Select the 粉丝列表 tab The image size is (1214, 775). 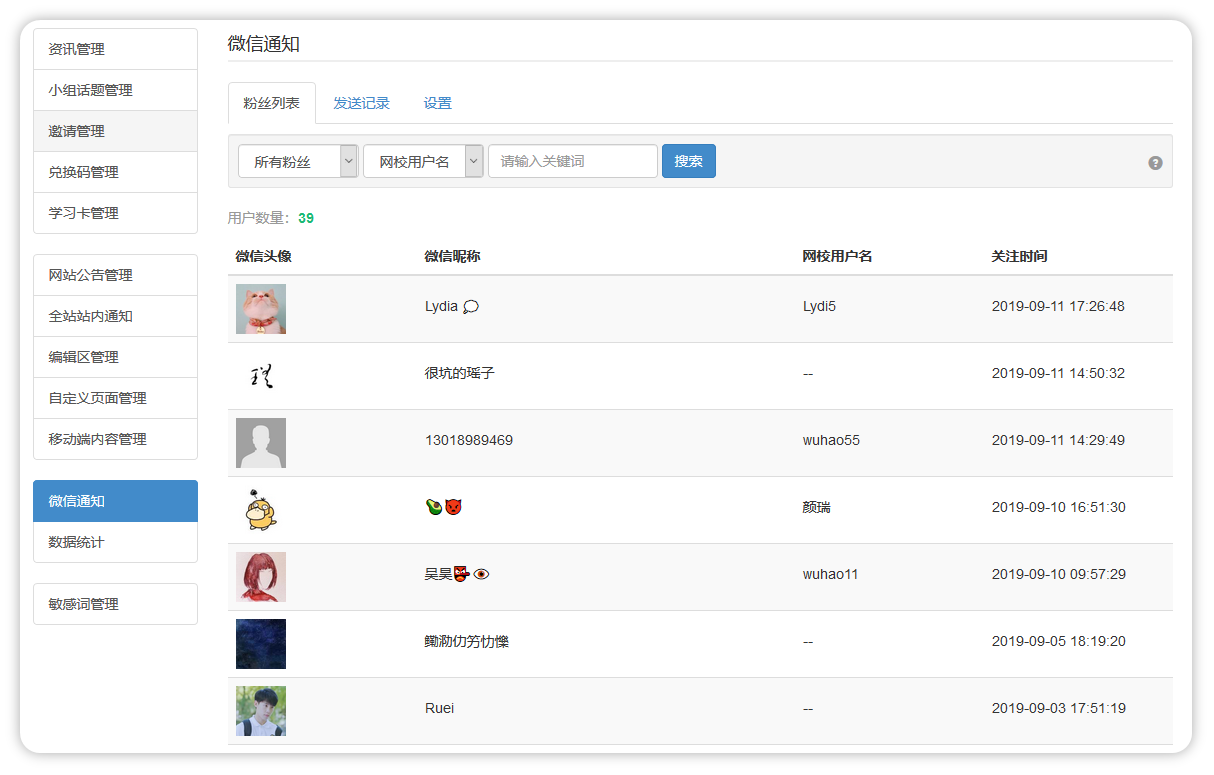272,103
